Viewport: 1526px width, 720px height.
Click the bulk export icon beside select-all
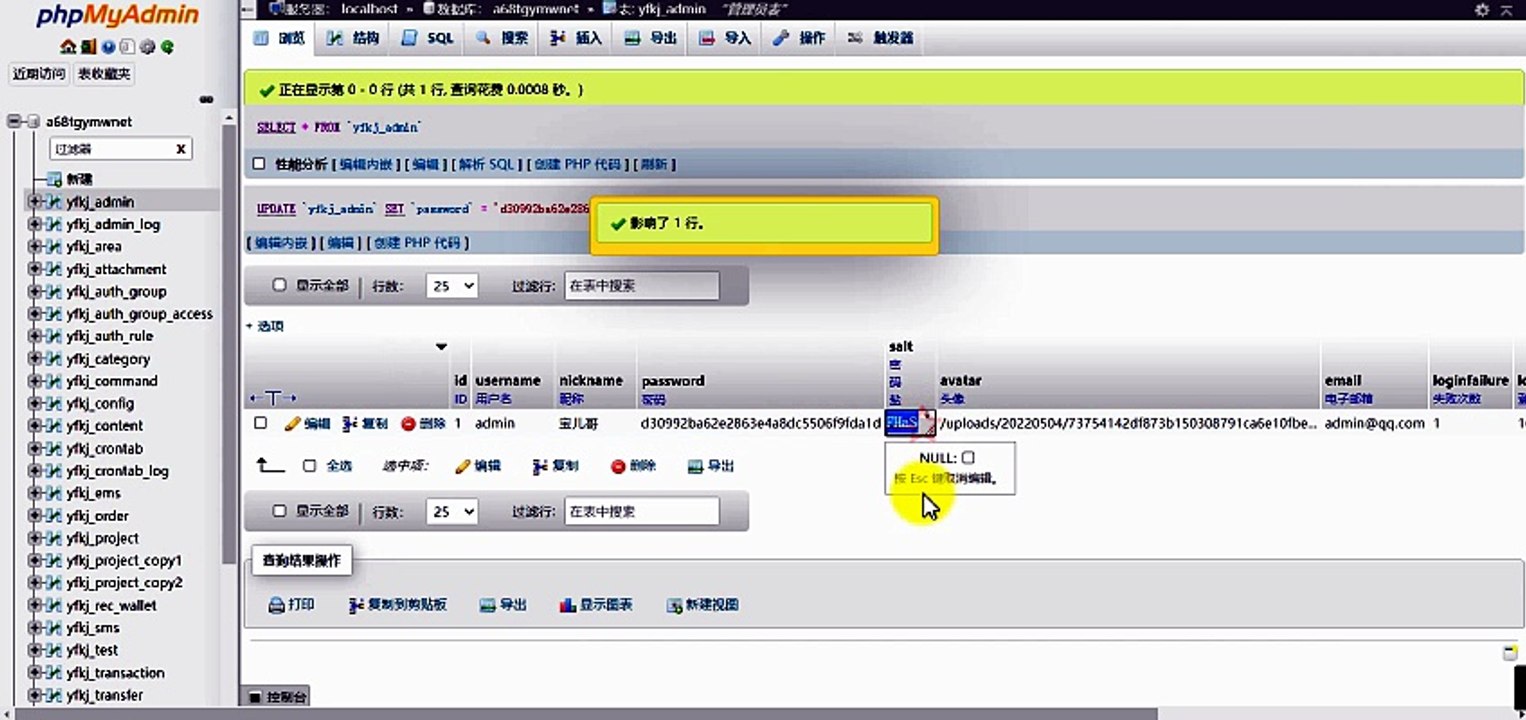(x=696, y=466)
